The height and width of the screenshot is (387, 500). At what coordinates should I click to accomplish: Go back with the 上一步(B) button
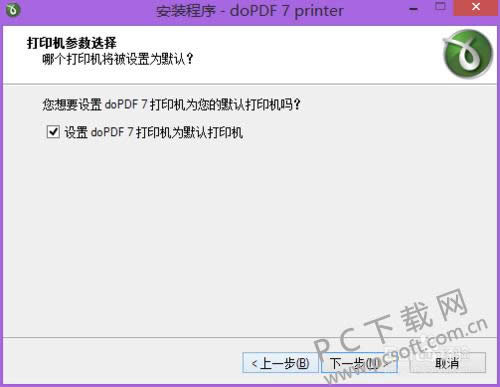coord(280,363)
